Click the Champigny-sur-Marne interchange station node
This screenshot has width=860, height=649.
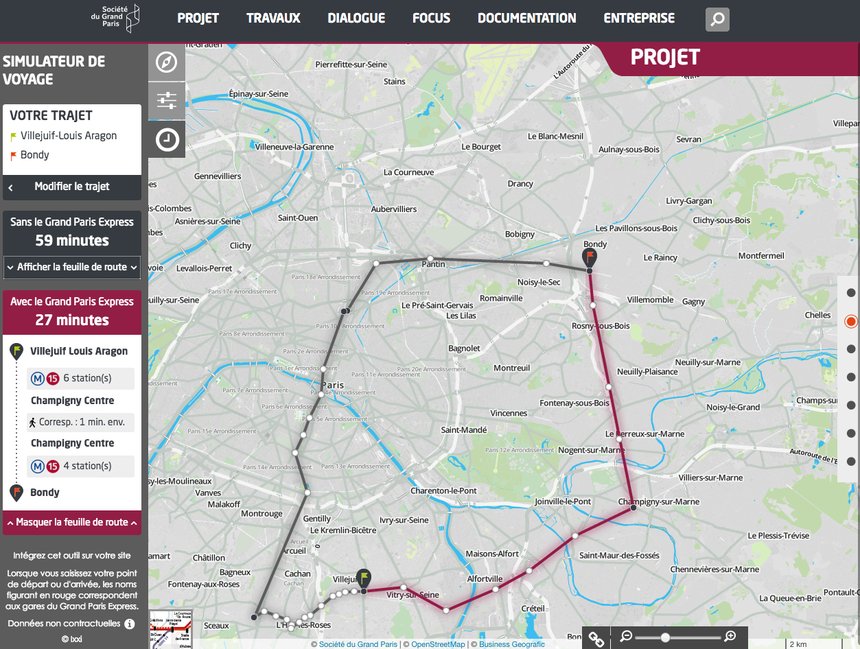[633, 508]
